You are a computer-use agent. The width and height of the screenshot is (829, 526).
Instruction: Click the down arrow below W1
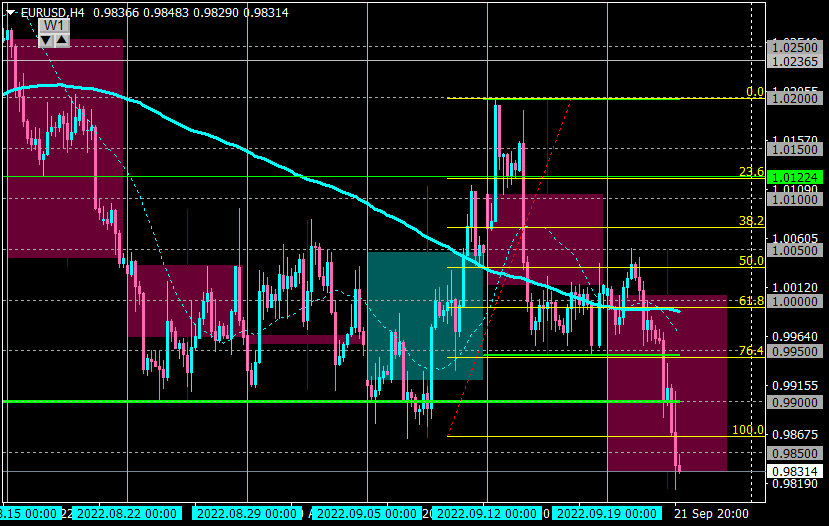point(46,40)
